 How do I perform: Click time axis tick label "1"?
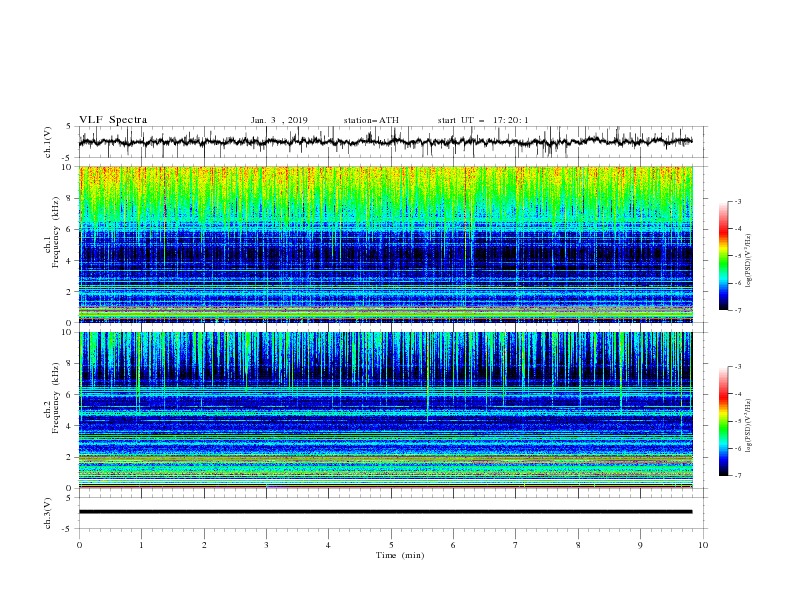[x=141, y=545]
